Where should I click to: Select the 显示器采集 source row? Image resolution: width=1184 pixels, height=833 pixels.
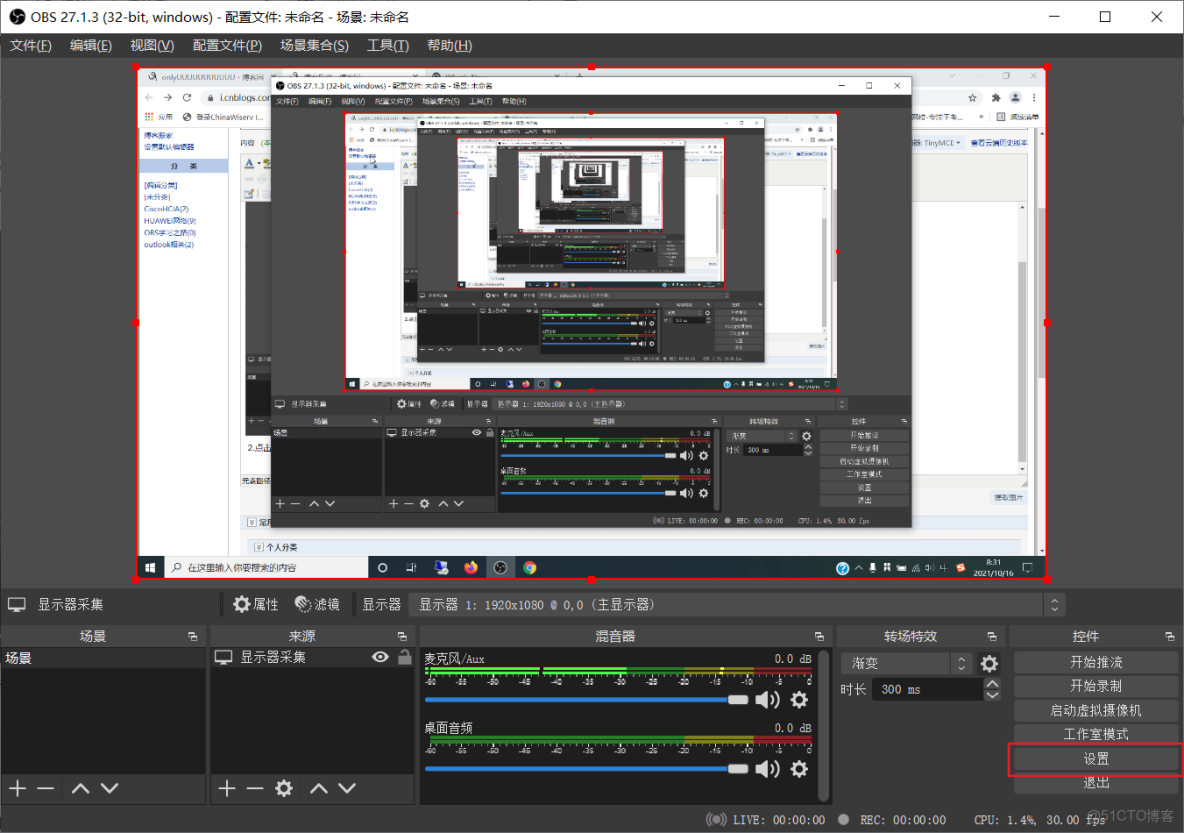tap(312, 658)
